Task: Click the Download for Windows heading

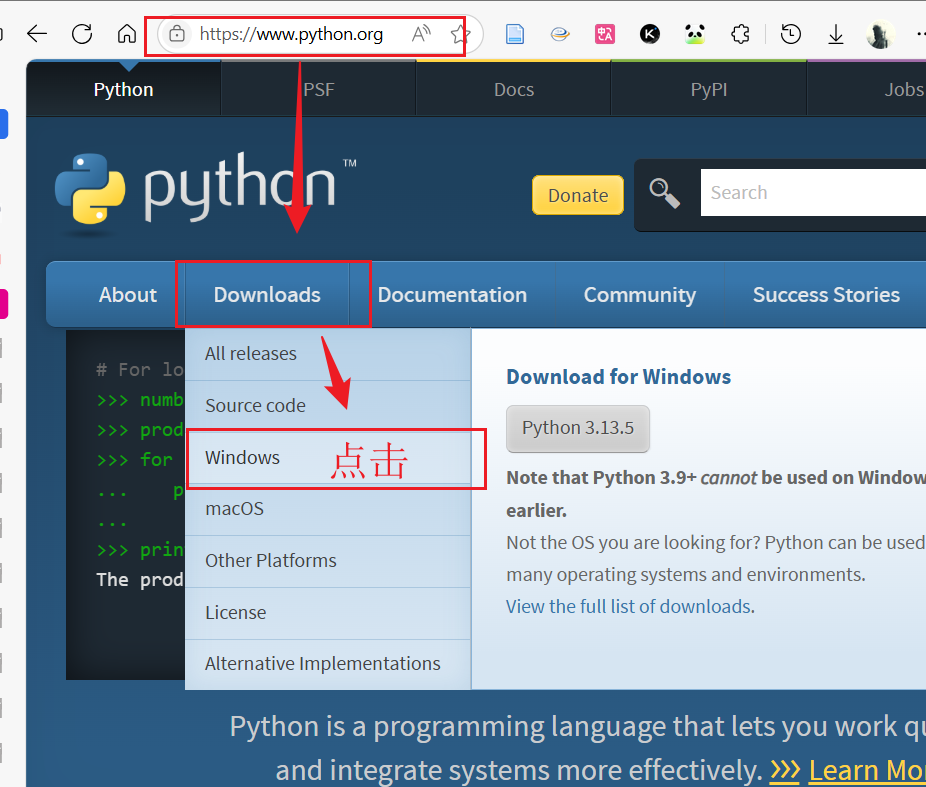Action: 618,377
